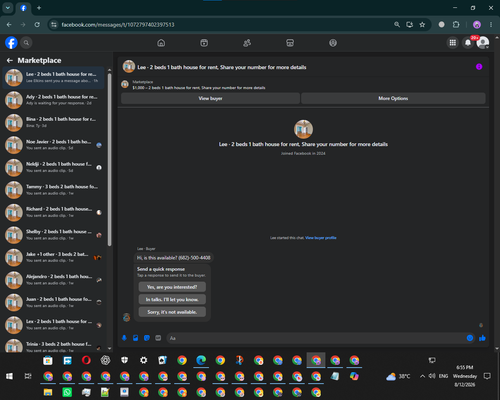Click the More Options button
The image size is (500, 400).
click(x=393, y=98)
